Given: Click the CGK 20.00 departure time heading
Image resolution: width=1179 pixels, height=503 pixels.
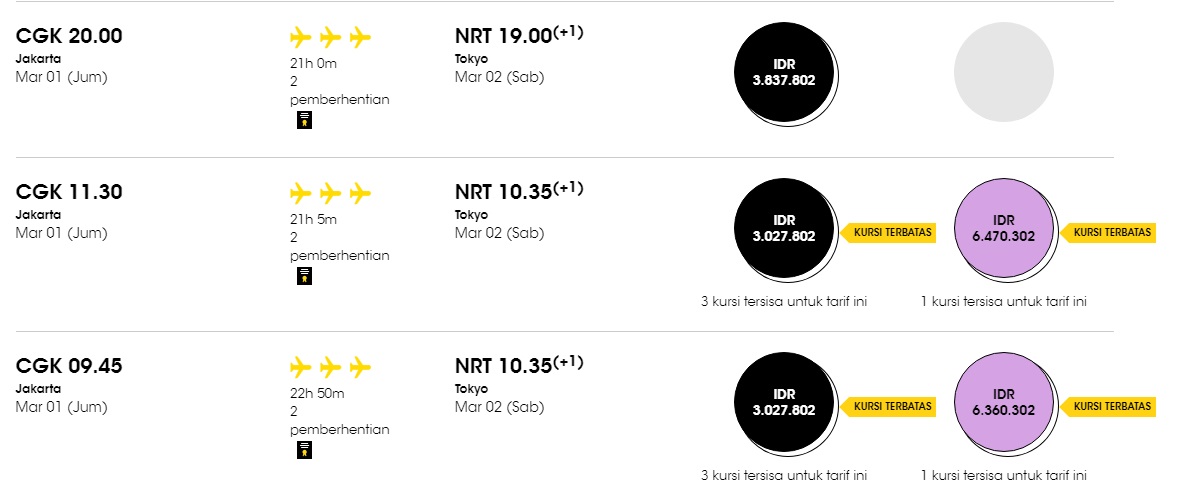Looking at the screenshot, I should [69, 36].
